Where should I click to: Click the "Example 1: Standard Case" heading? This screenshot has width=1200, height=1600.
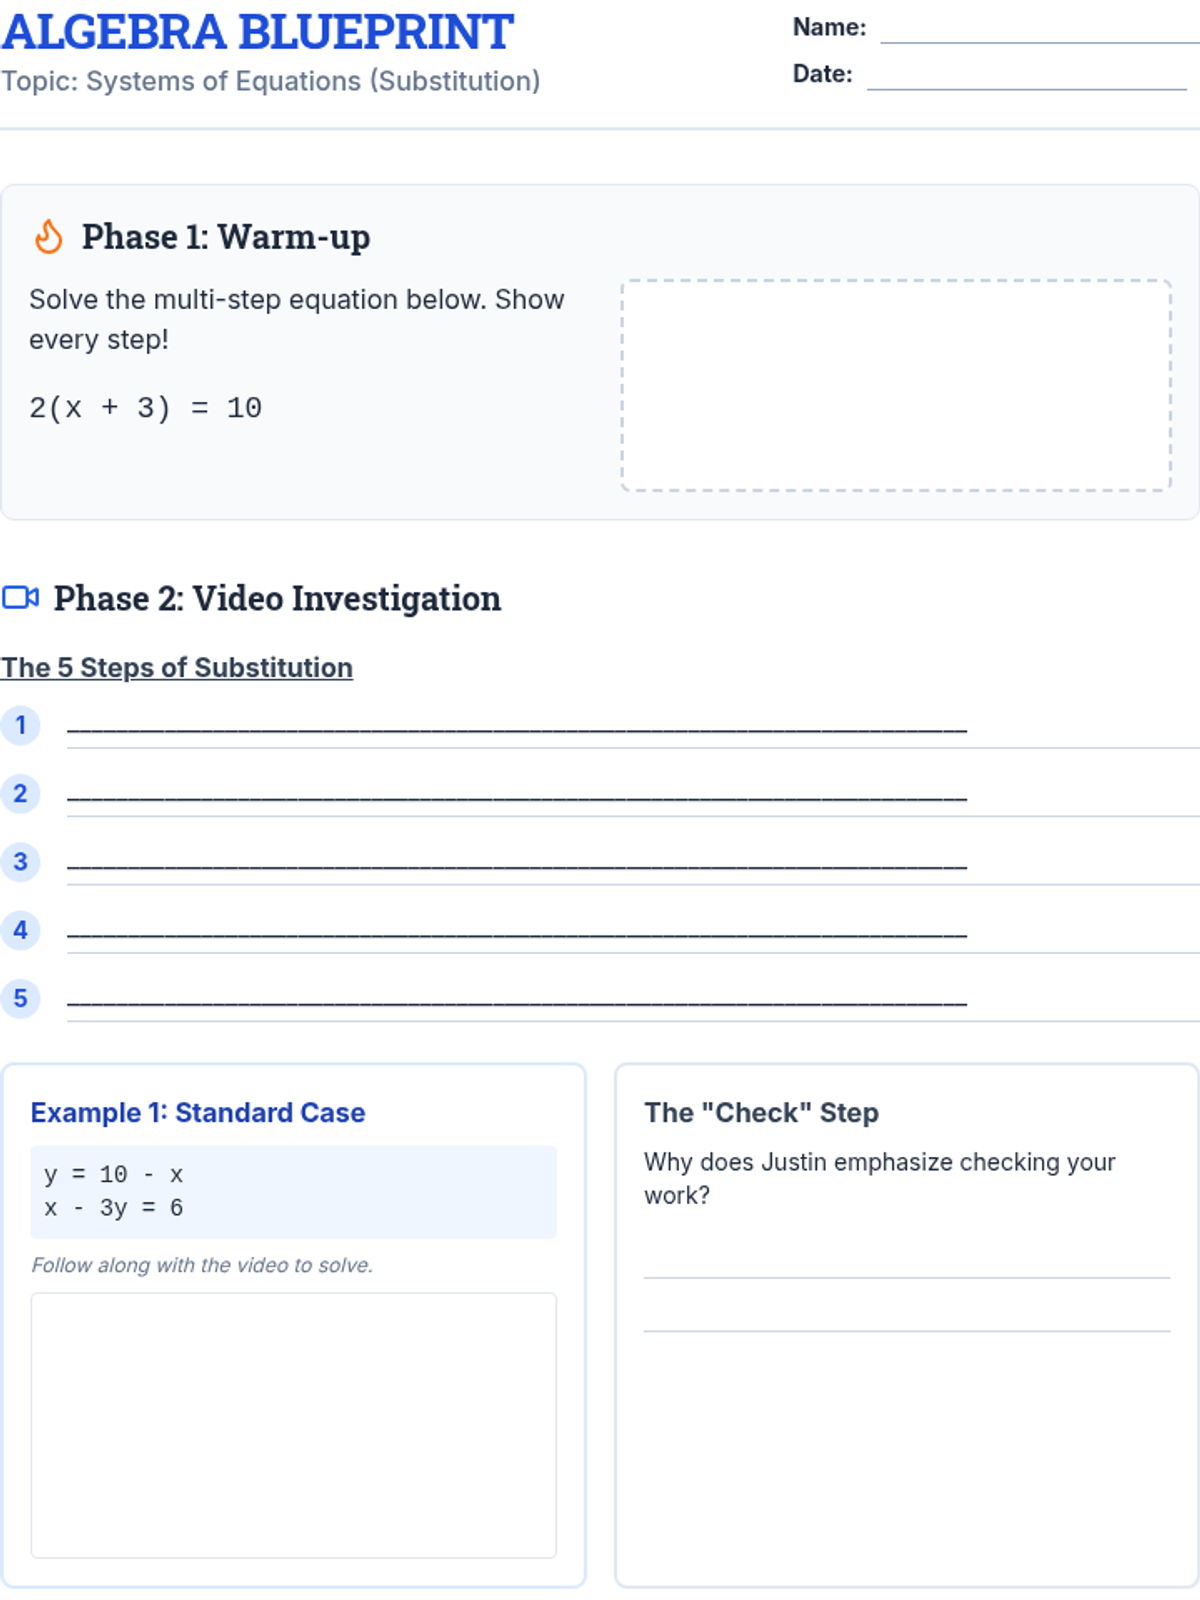point(198,1112)
